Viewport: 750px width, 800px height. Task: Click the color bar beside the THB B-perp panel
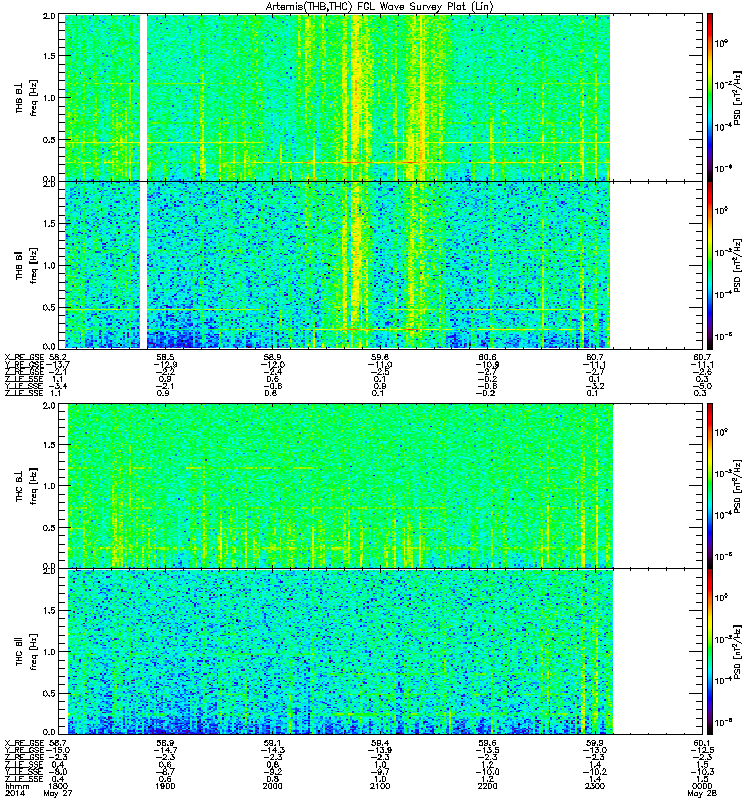tap(710, 97)
